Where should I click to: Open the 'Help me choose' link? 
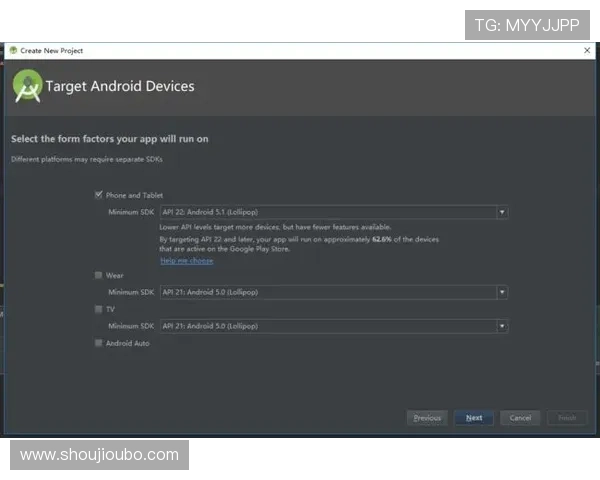click(187, 261)
